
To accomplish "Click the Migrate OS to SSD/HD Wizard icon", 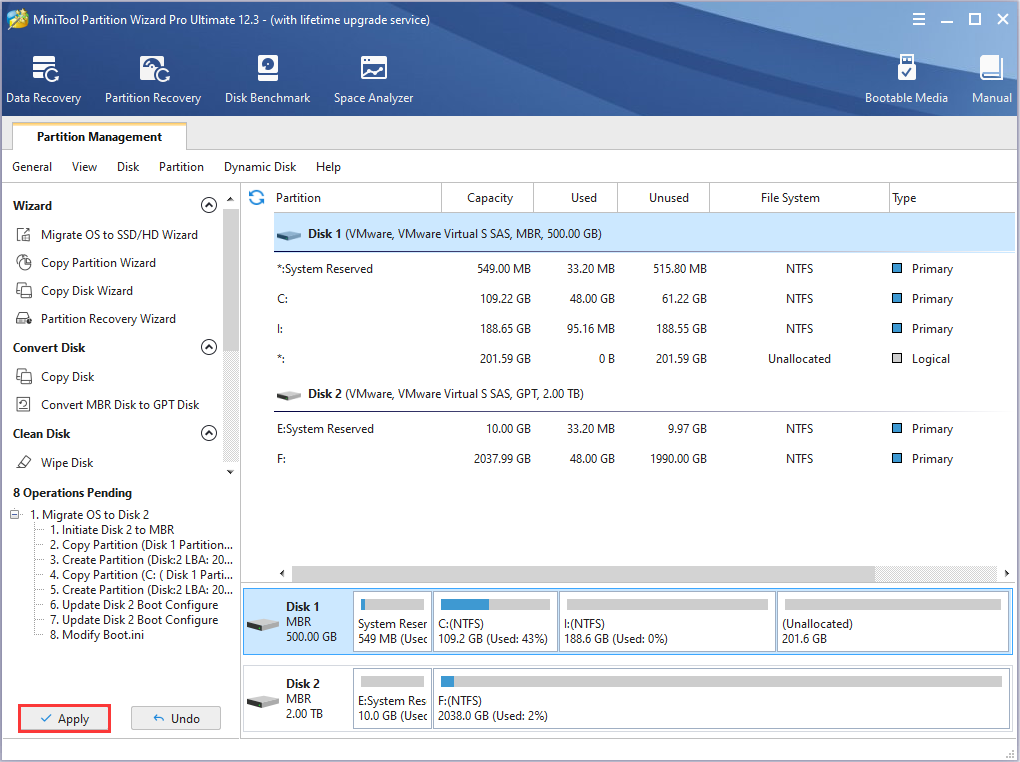I will pos(24,235).
